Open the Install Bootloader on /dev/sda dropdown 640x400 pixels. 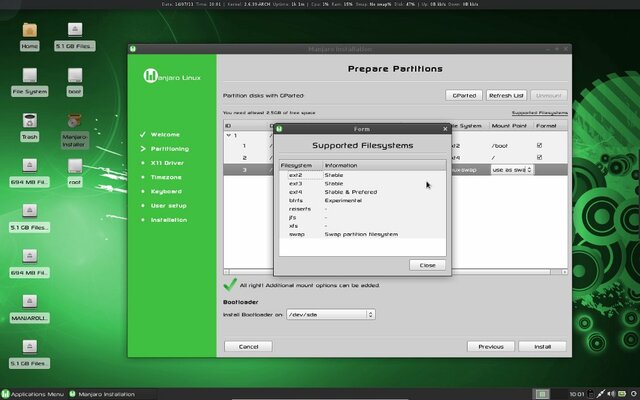click(331, 314)
